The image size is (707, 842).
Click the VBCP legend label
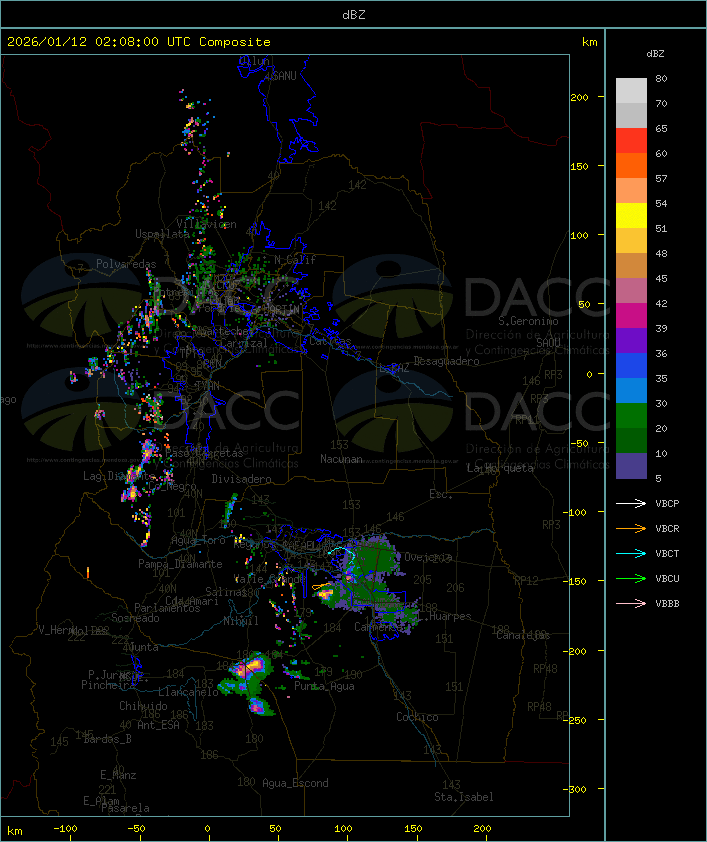[x=667, y=503]
